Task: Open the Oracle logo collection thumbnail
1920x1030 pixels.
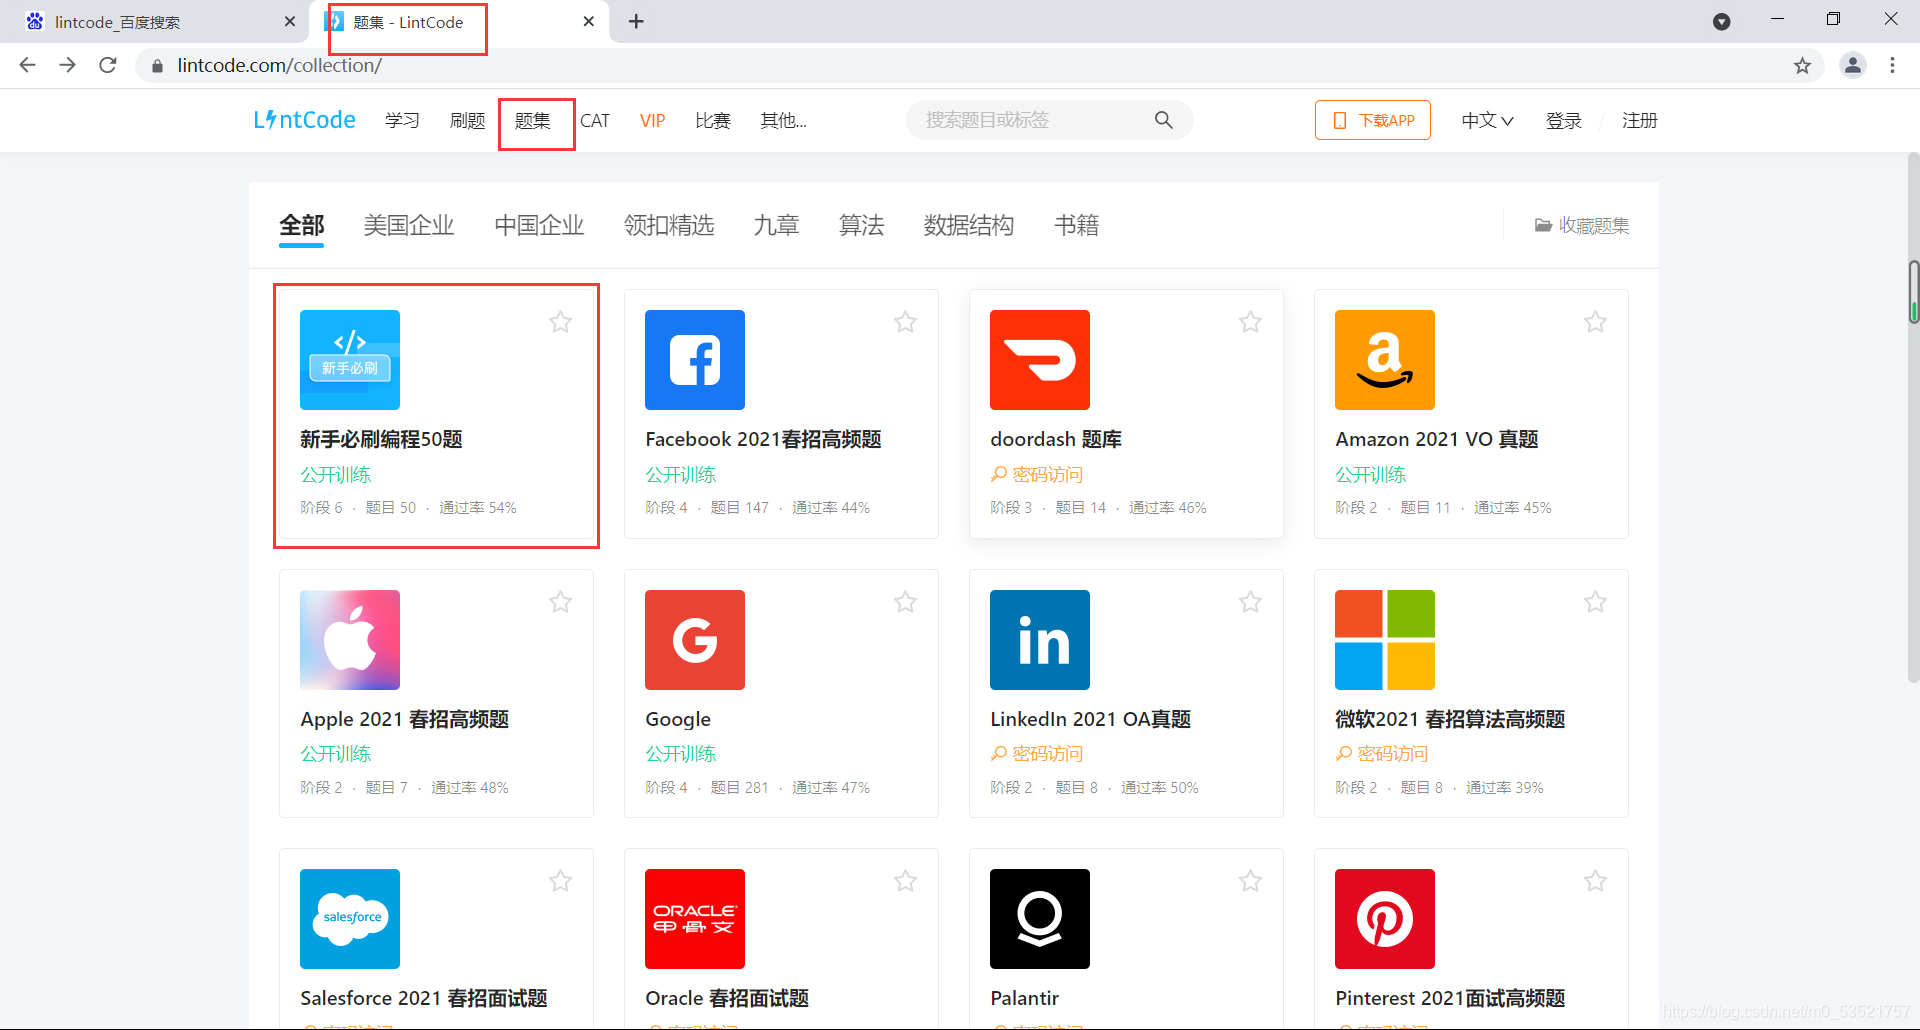Action: tap(695, 919)
